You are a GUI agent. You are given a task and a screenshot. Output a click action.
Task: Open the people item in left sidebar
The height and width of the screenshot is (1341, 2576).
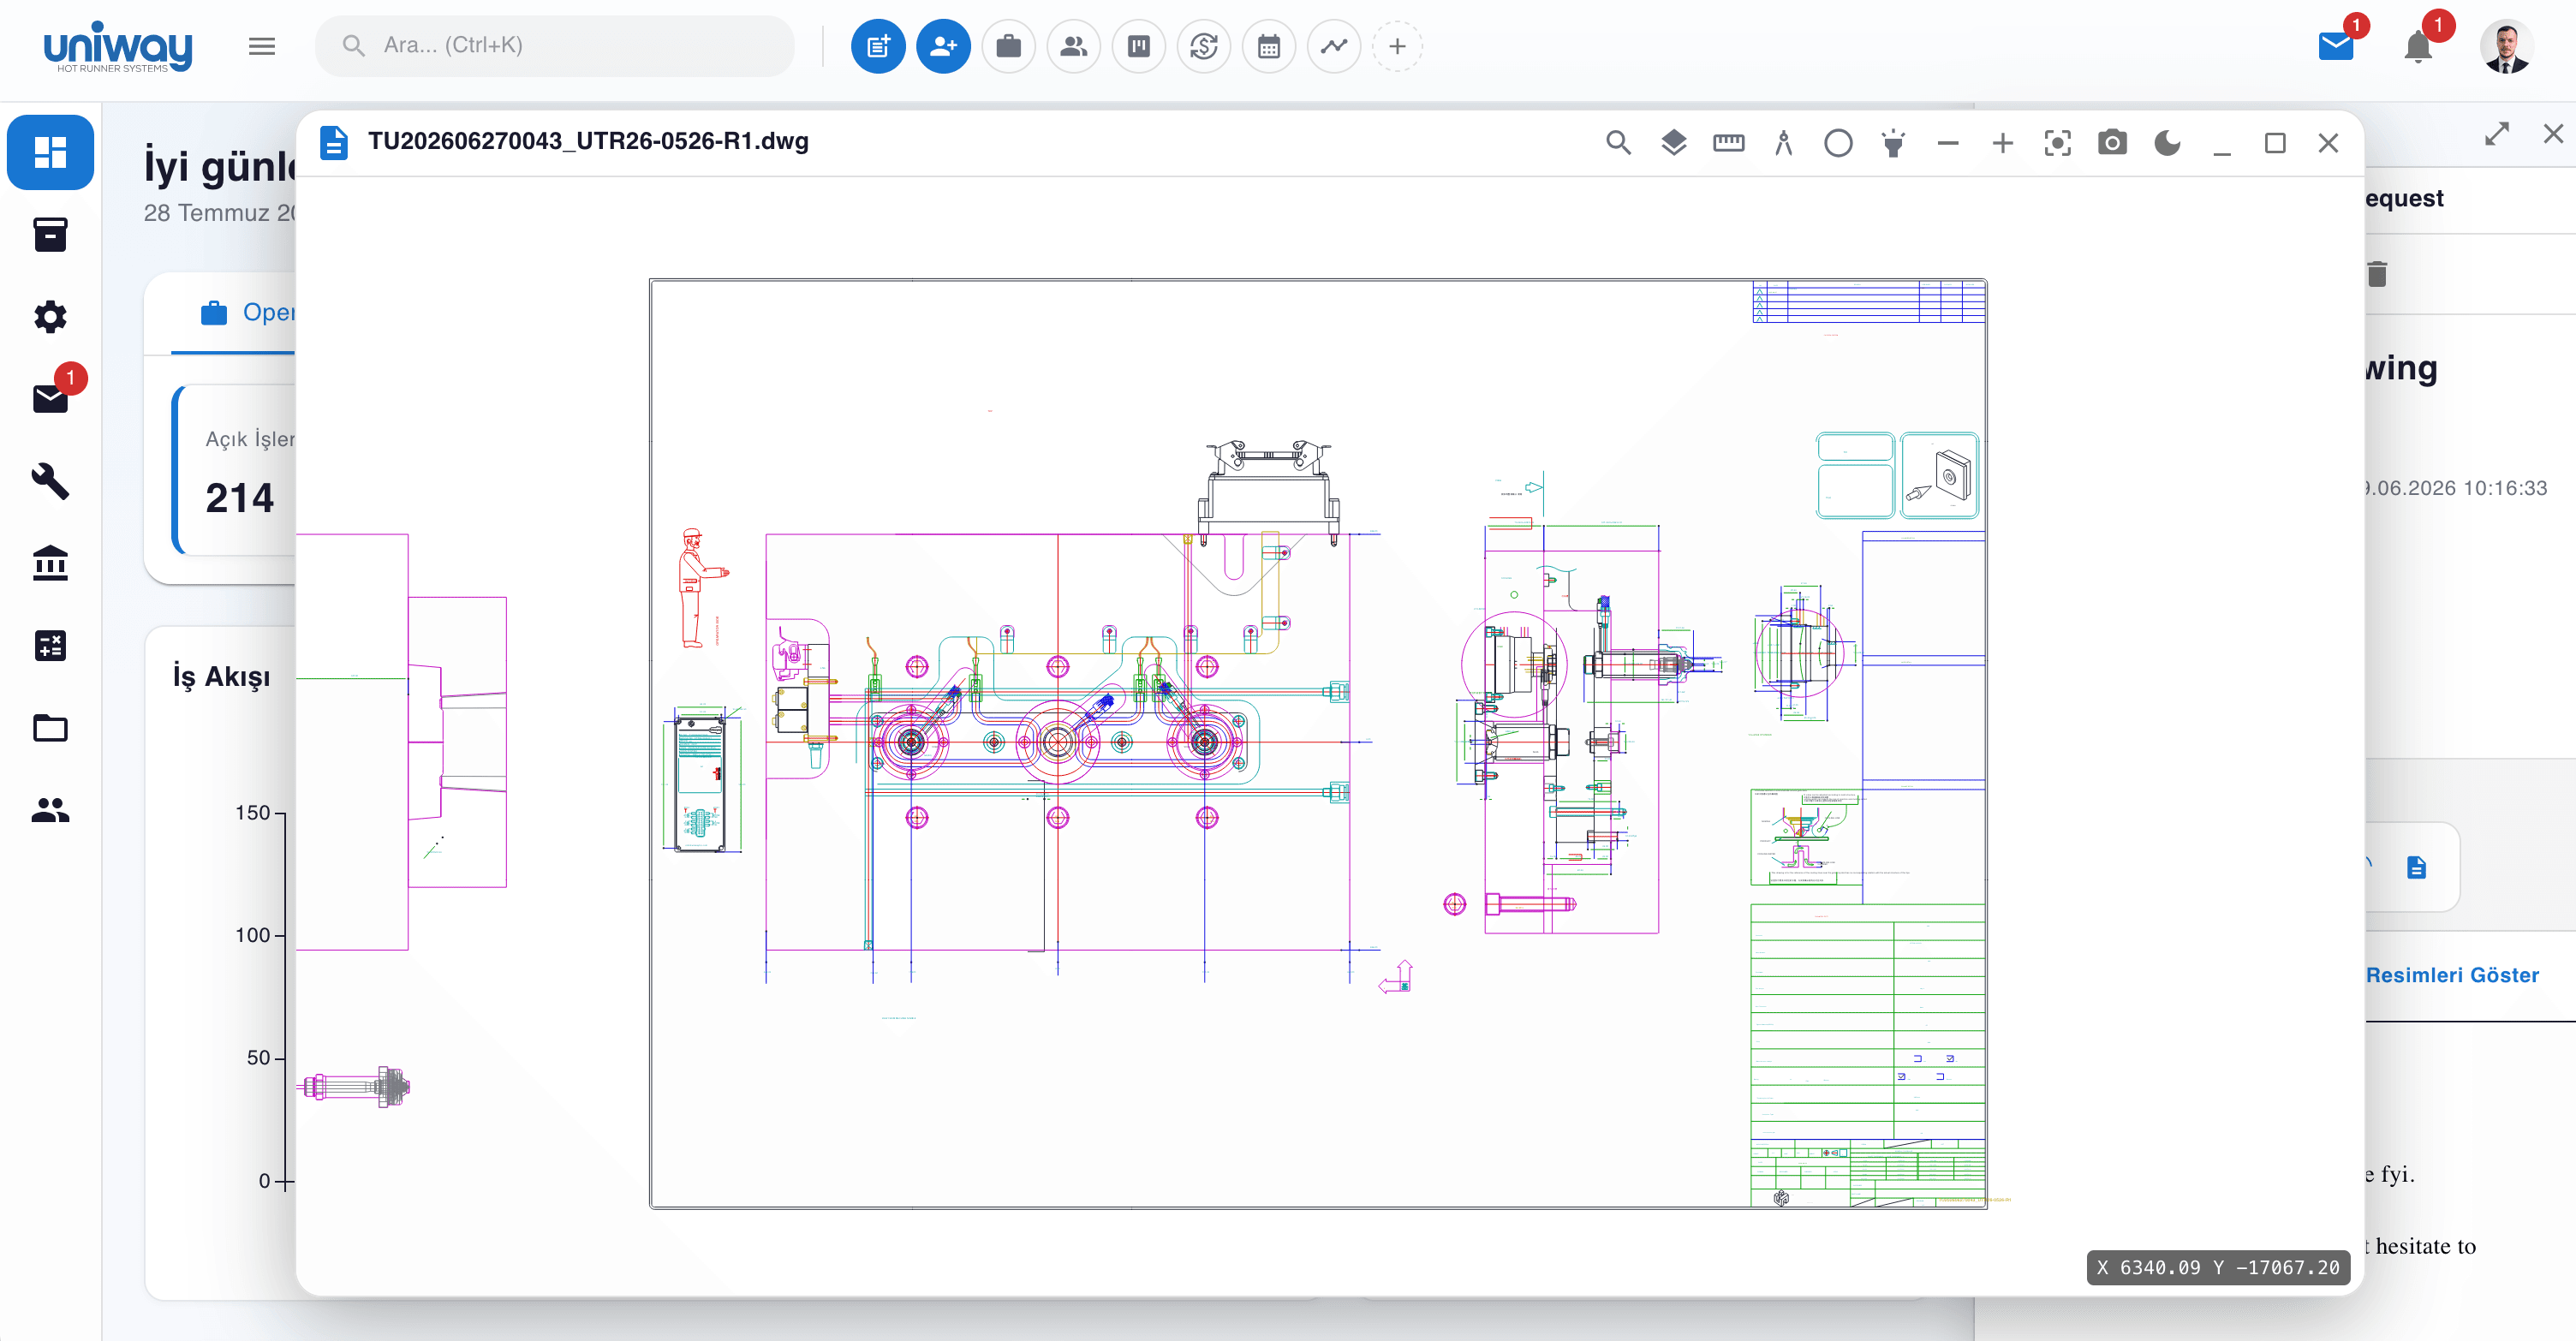(x=50, y=809)
